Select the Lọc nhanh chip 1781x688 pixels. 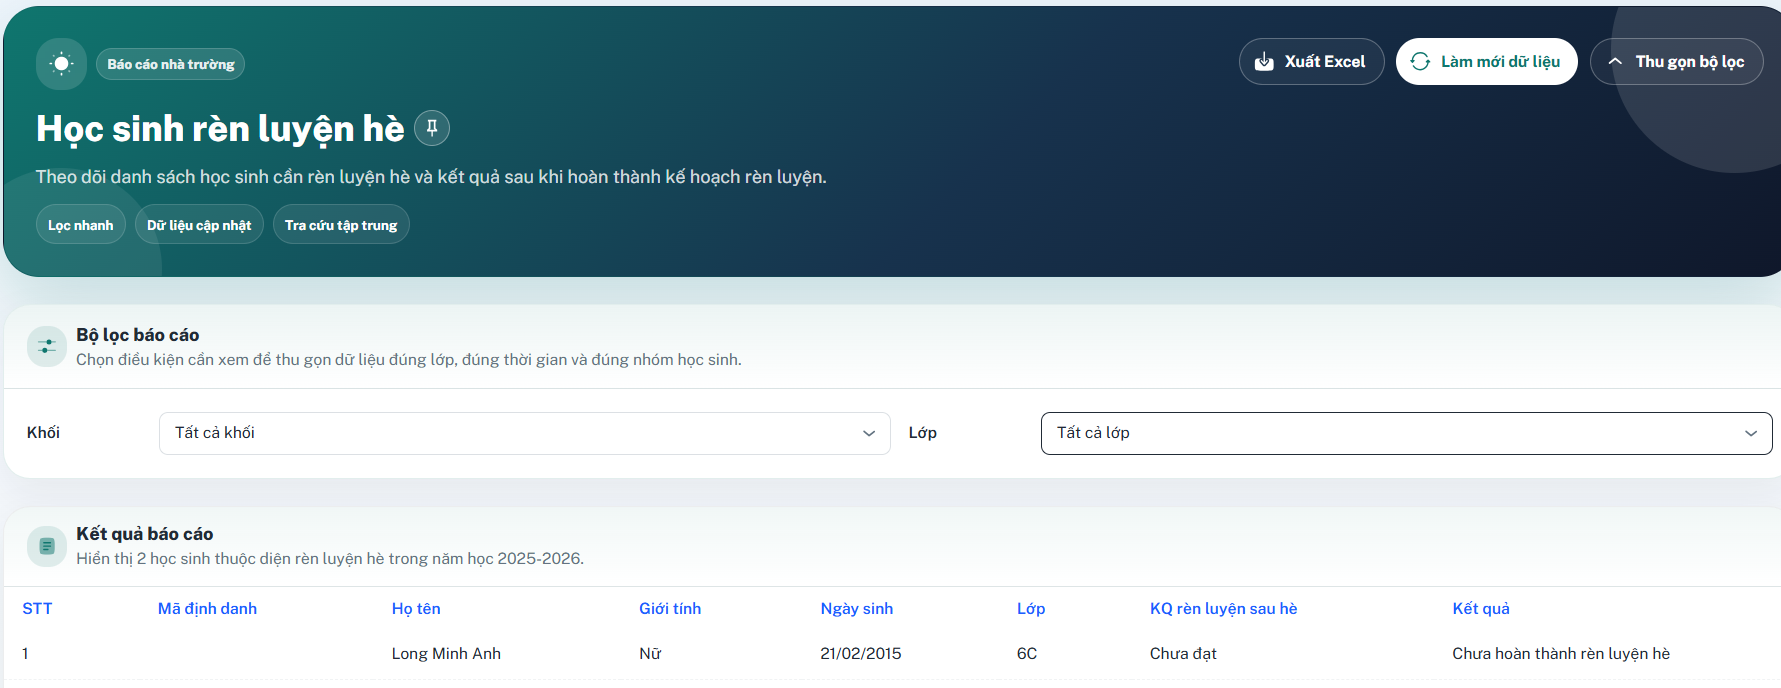(x=81, y=225)
